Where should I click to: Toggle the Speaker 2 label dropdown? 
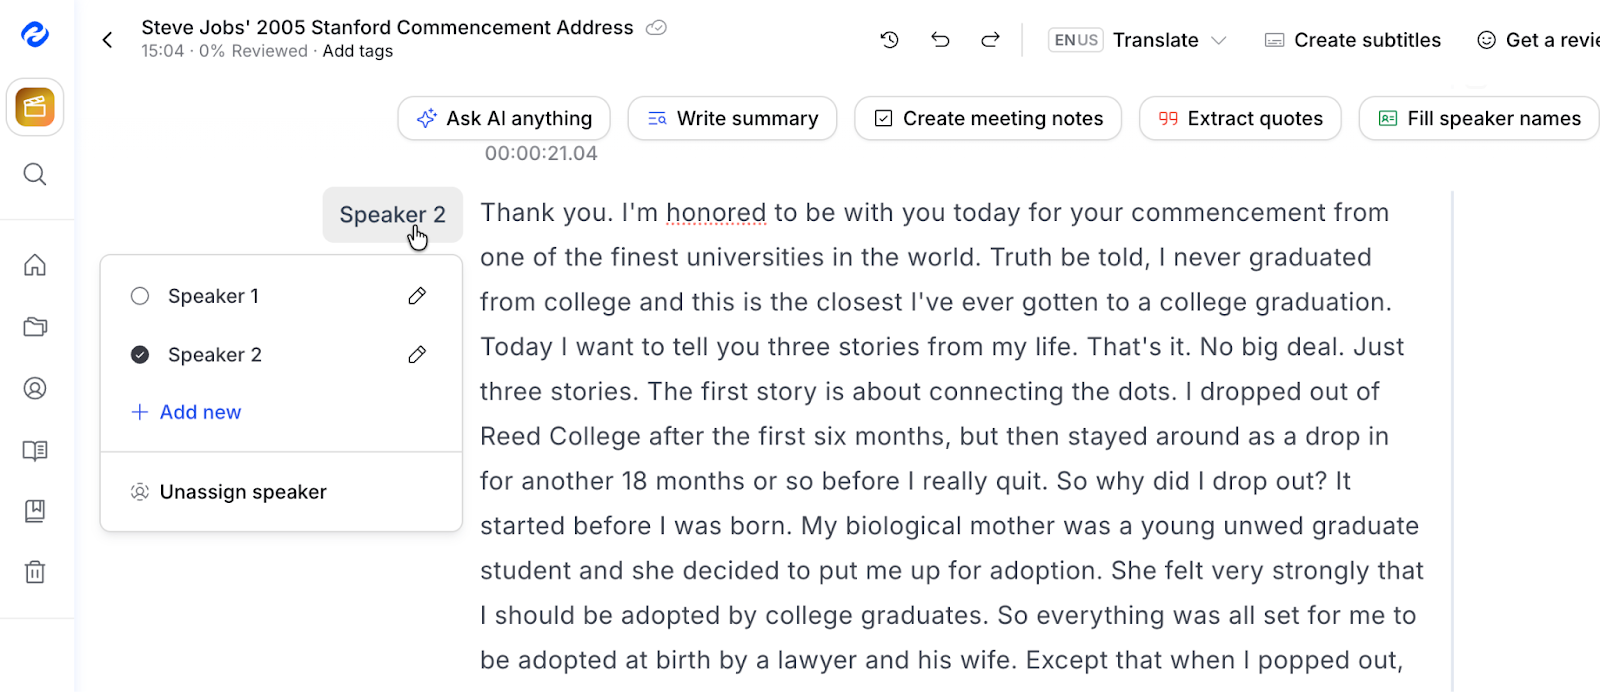(x=392, y=215)
